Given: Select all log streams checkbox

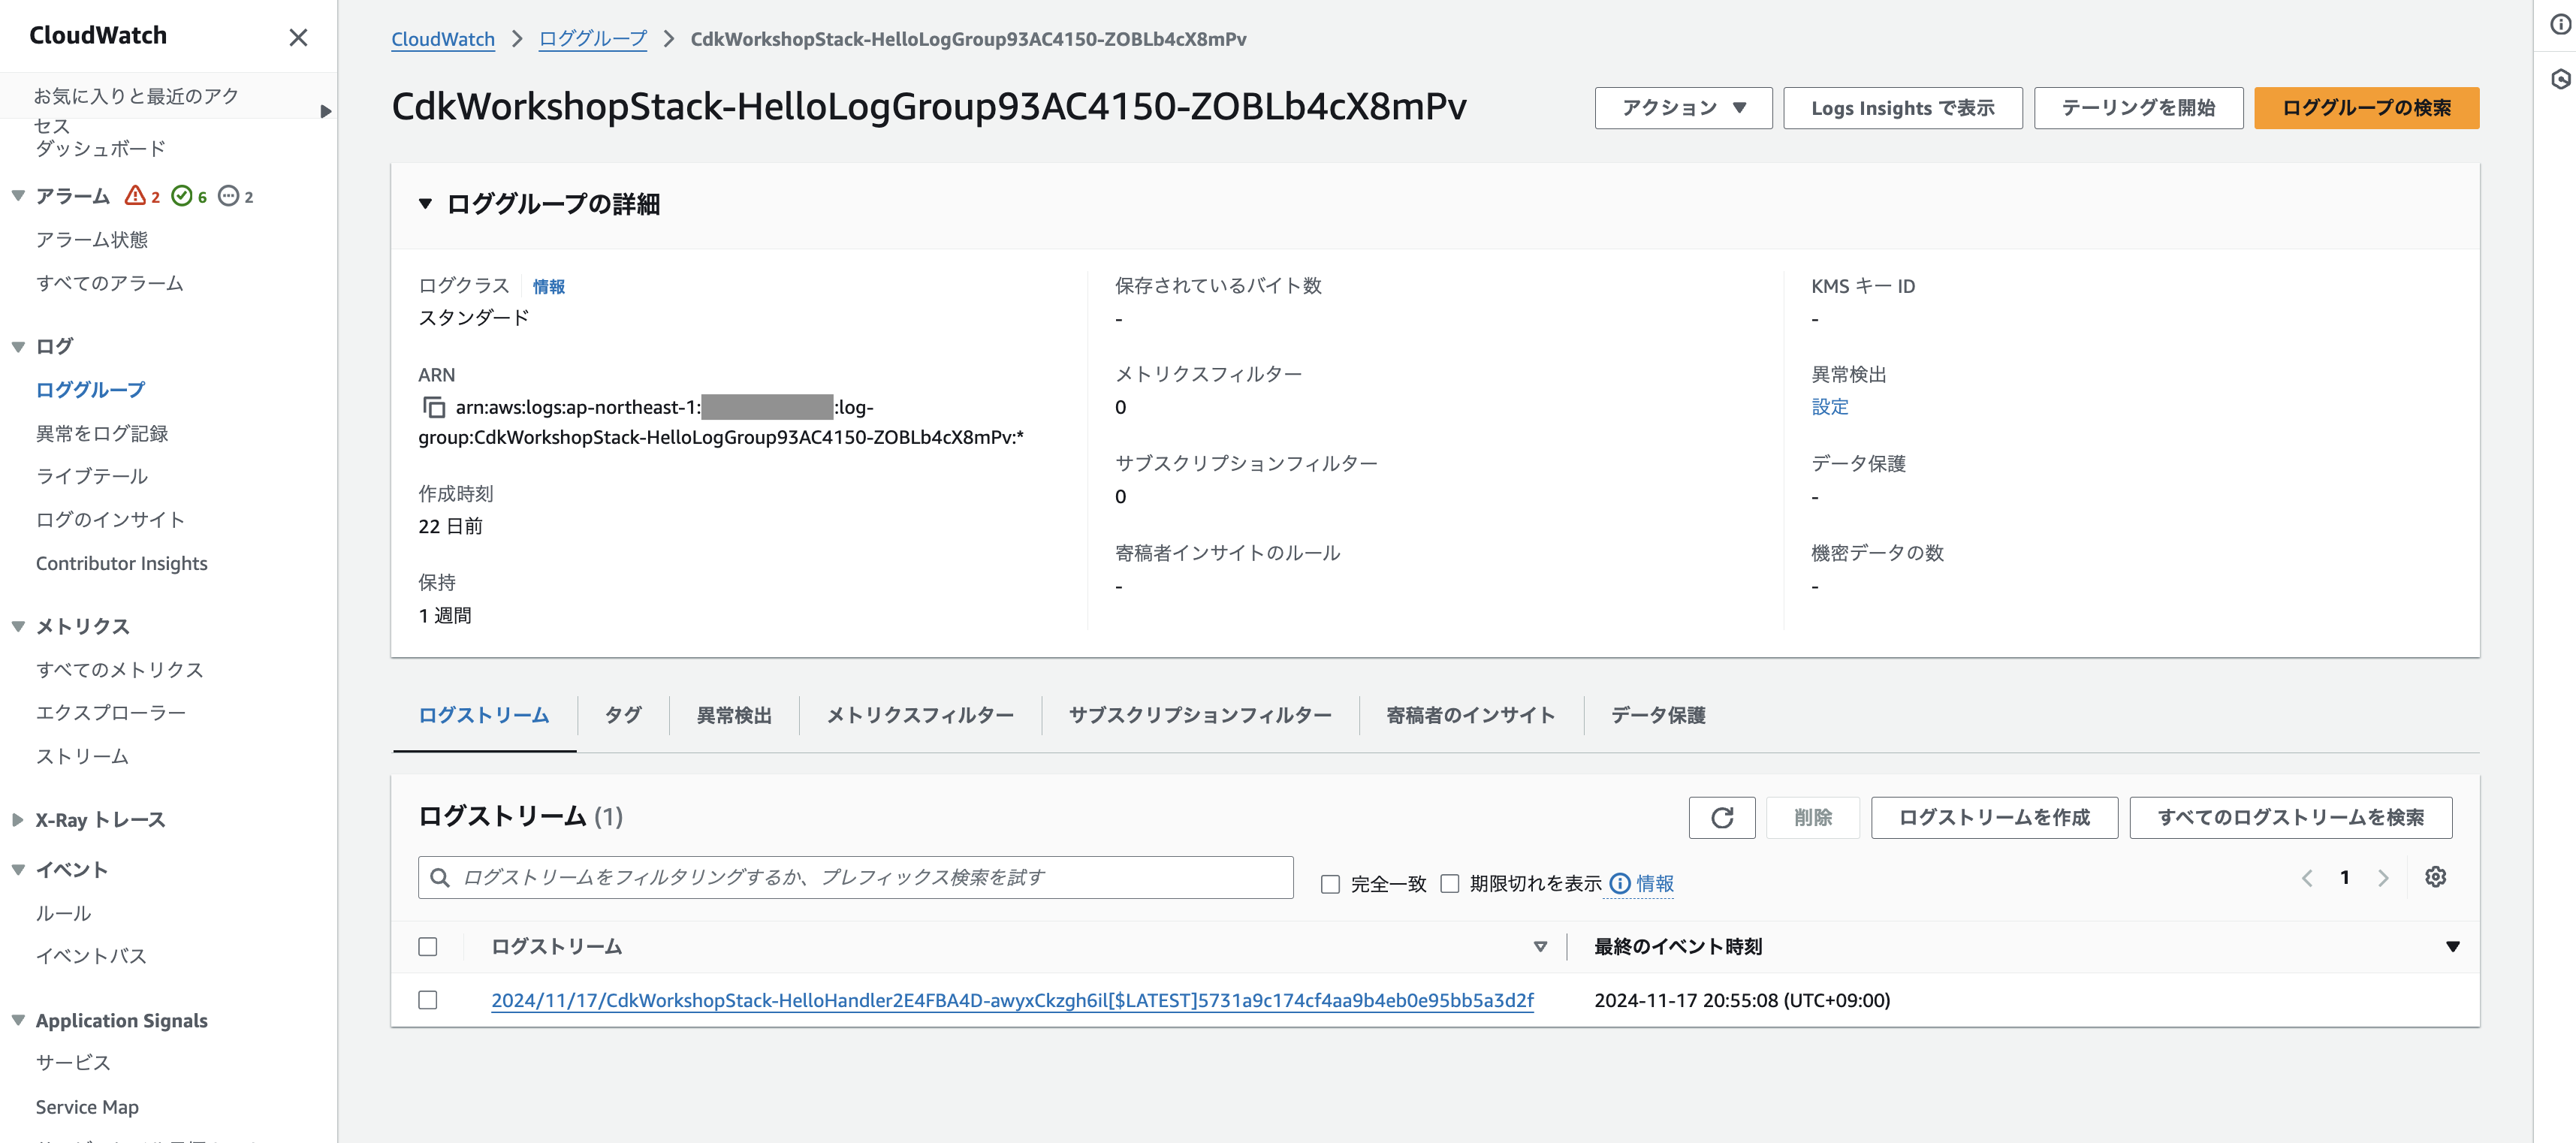Looking at the screenshot, I should 428,946.
